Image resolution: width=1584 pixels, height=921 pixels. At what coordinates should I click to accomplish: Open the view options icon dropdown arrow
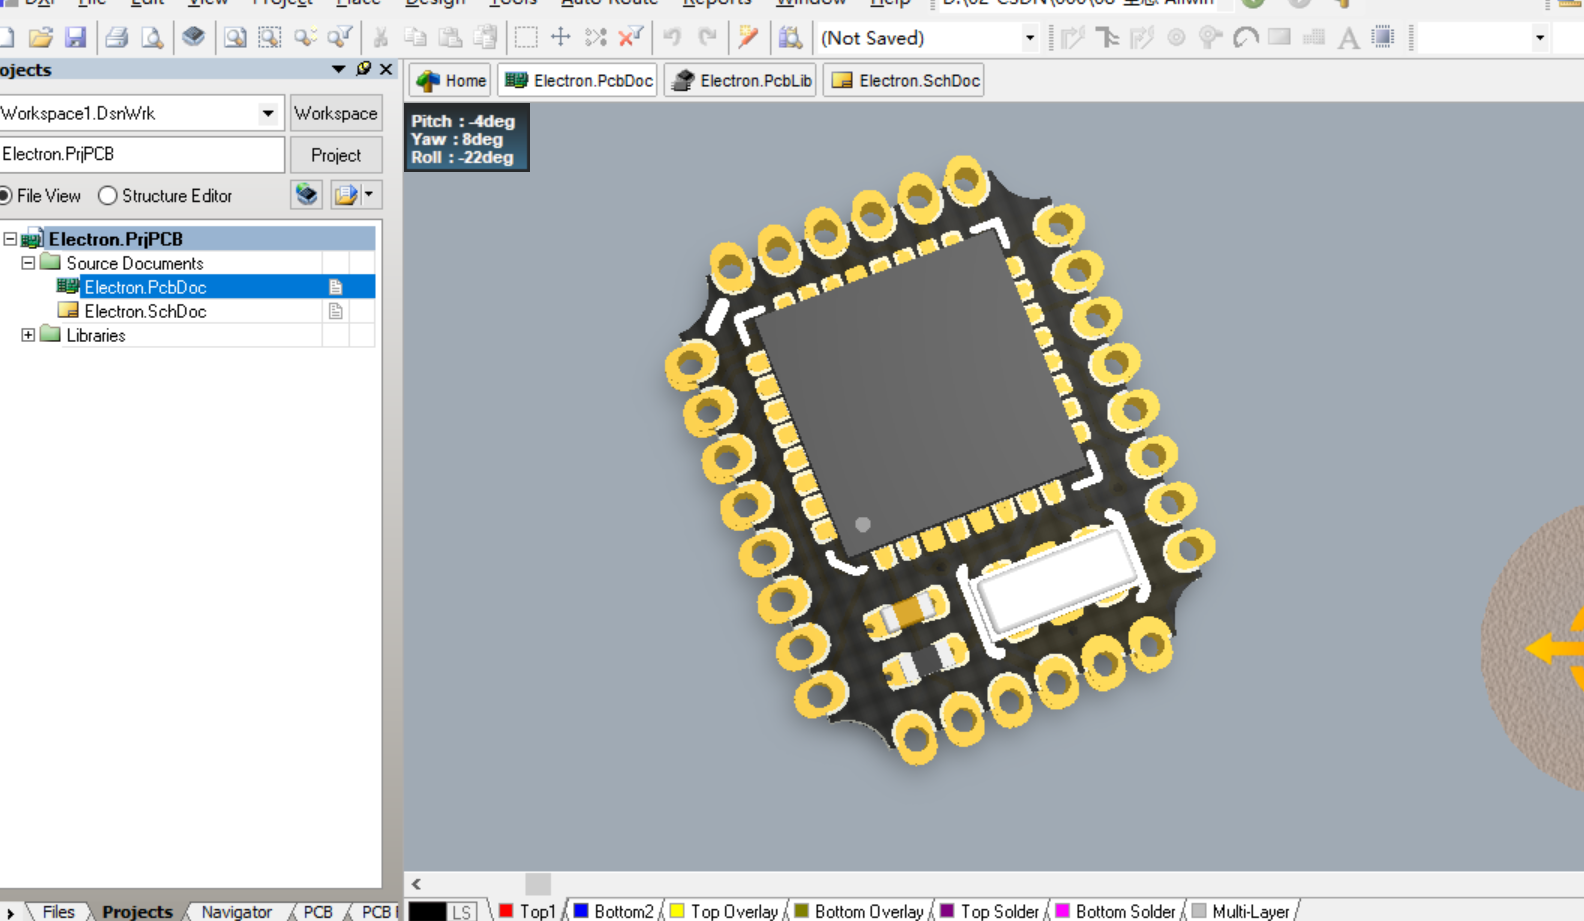coord(369,194)
